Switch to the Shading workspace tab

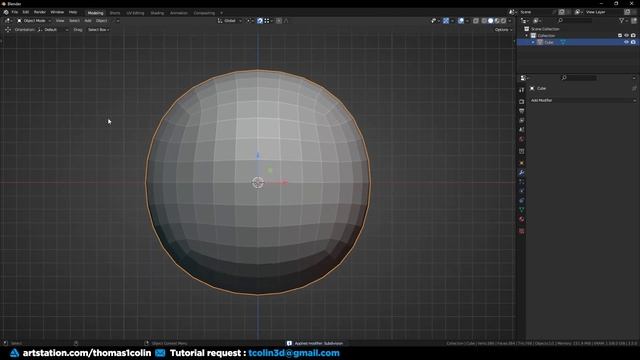click(x=157, y=13)
